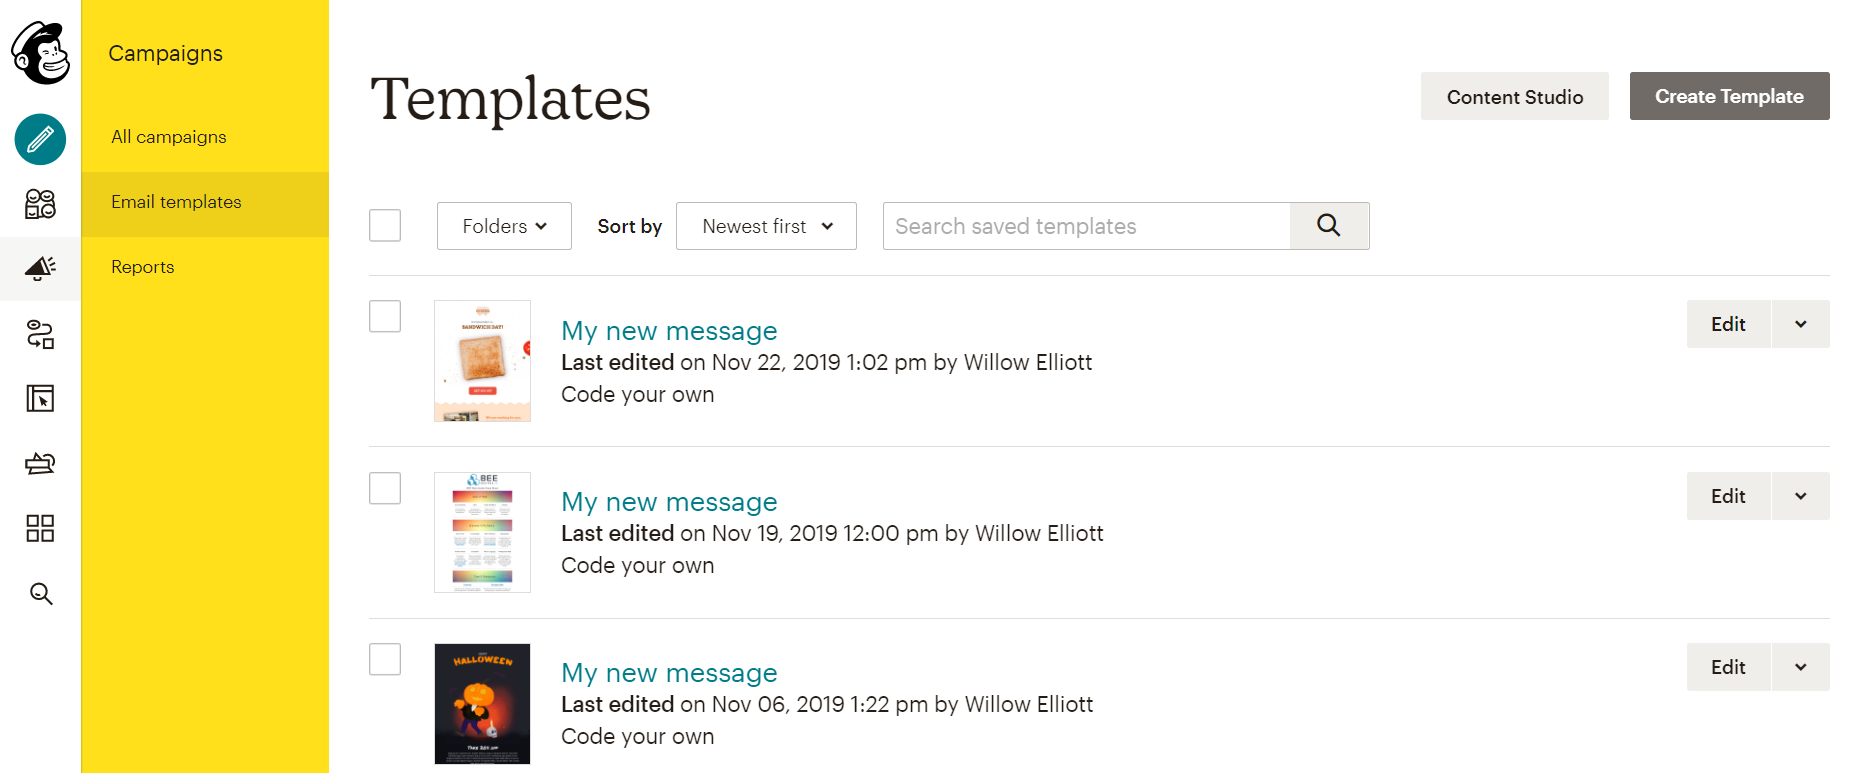Expand the Folders dropdown

click(504, 226)
